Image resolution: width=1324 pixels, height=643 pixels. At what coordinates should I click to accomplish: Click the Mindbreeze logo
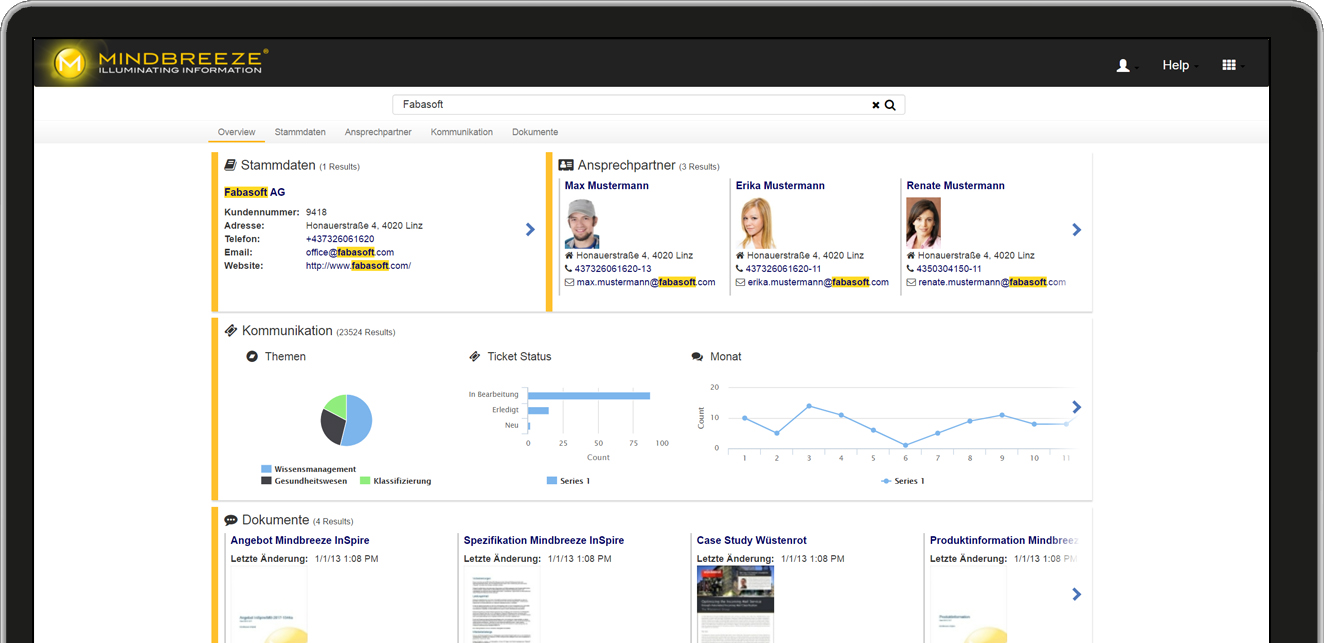coord(160,63)
